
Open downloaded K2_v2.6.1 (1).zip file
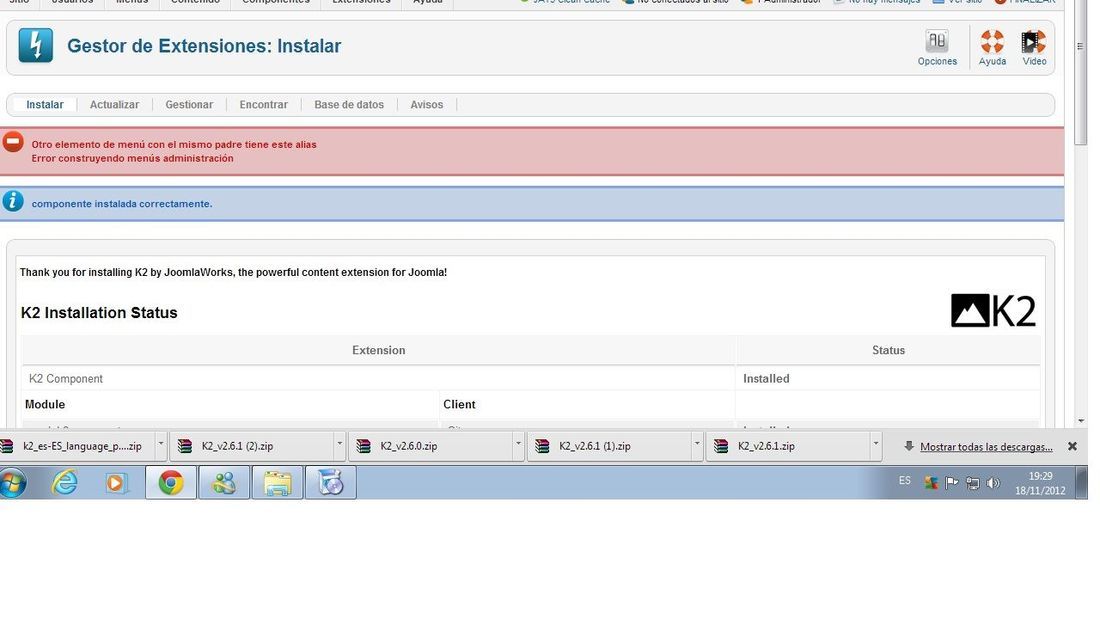(610, 446)
